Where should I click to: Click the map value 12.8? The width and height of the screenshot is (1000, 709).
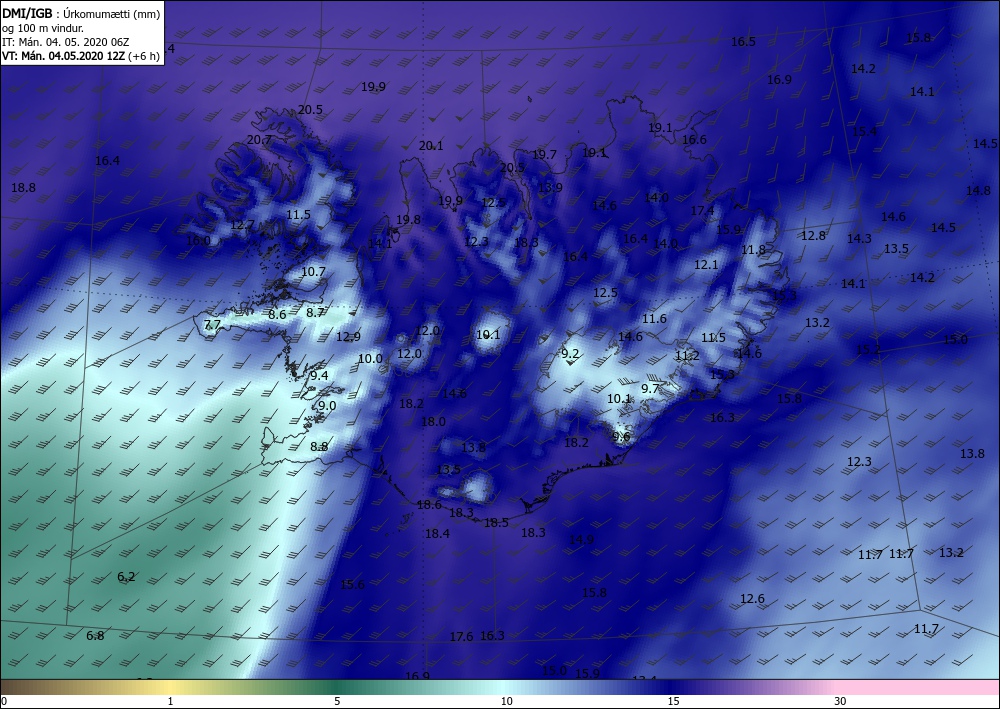click(x=813, y=236)
